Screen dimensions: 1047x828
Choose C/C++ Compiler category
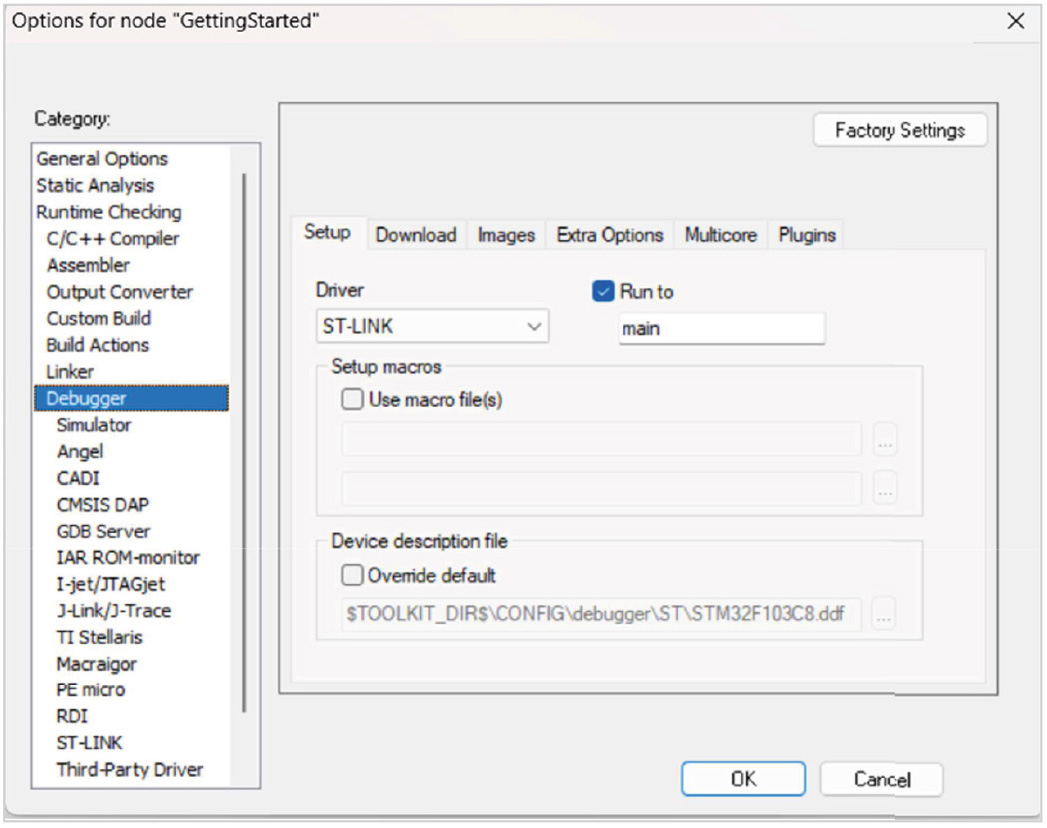tap(113, 239)
